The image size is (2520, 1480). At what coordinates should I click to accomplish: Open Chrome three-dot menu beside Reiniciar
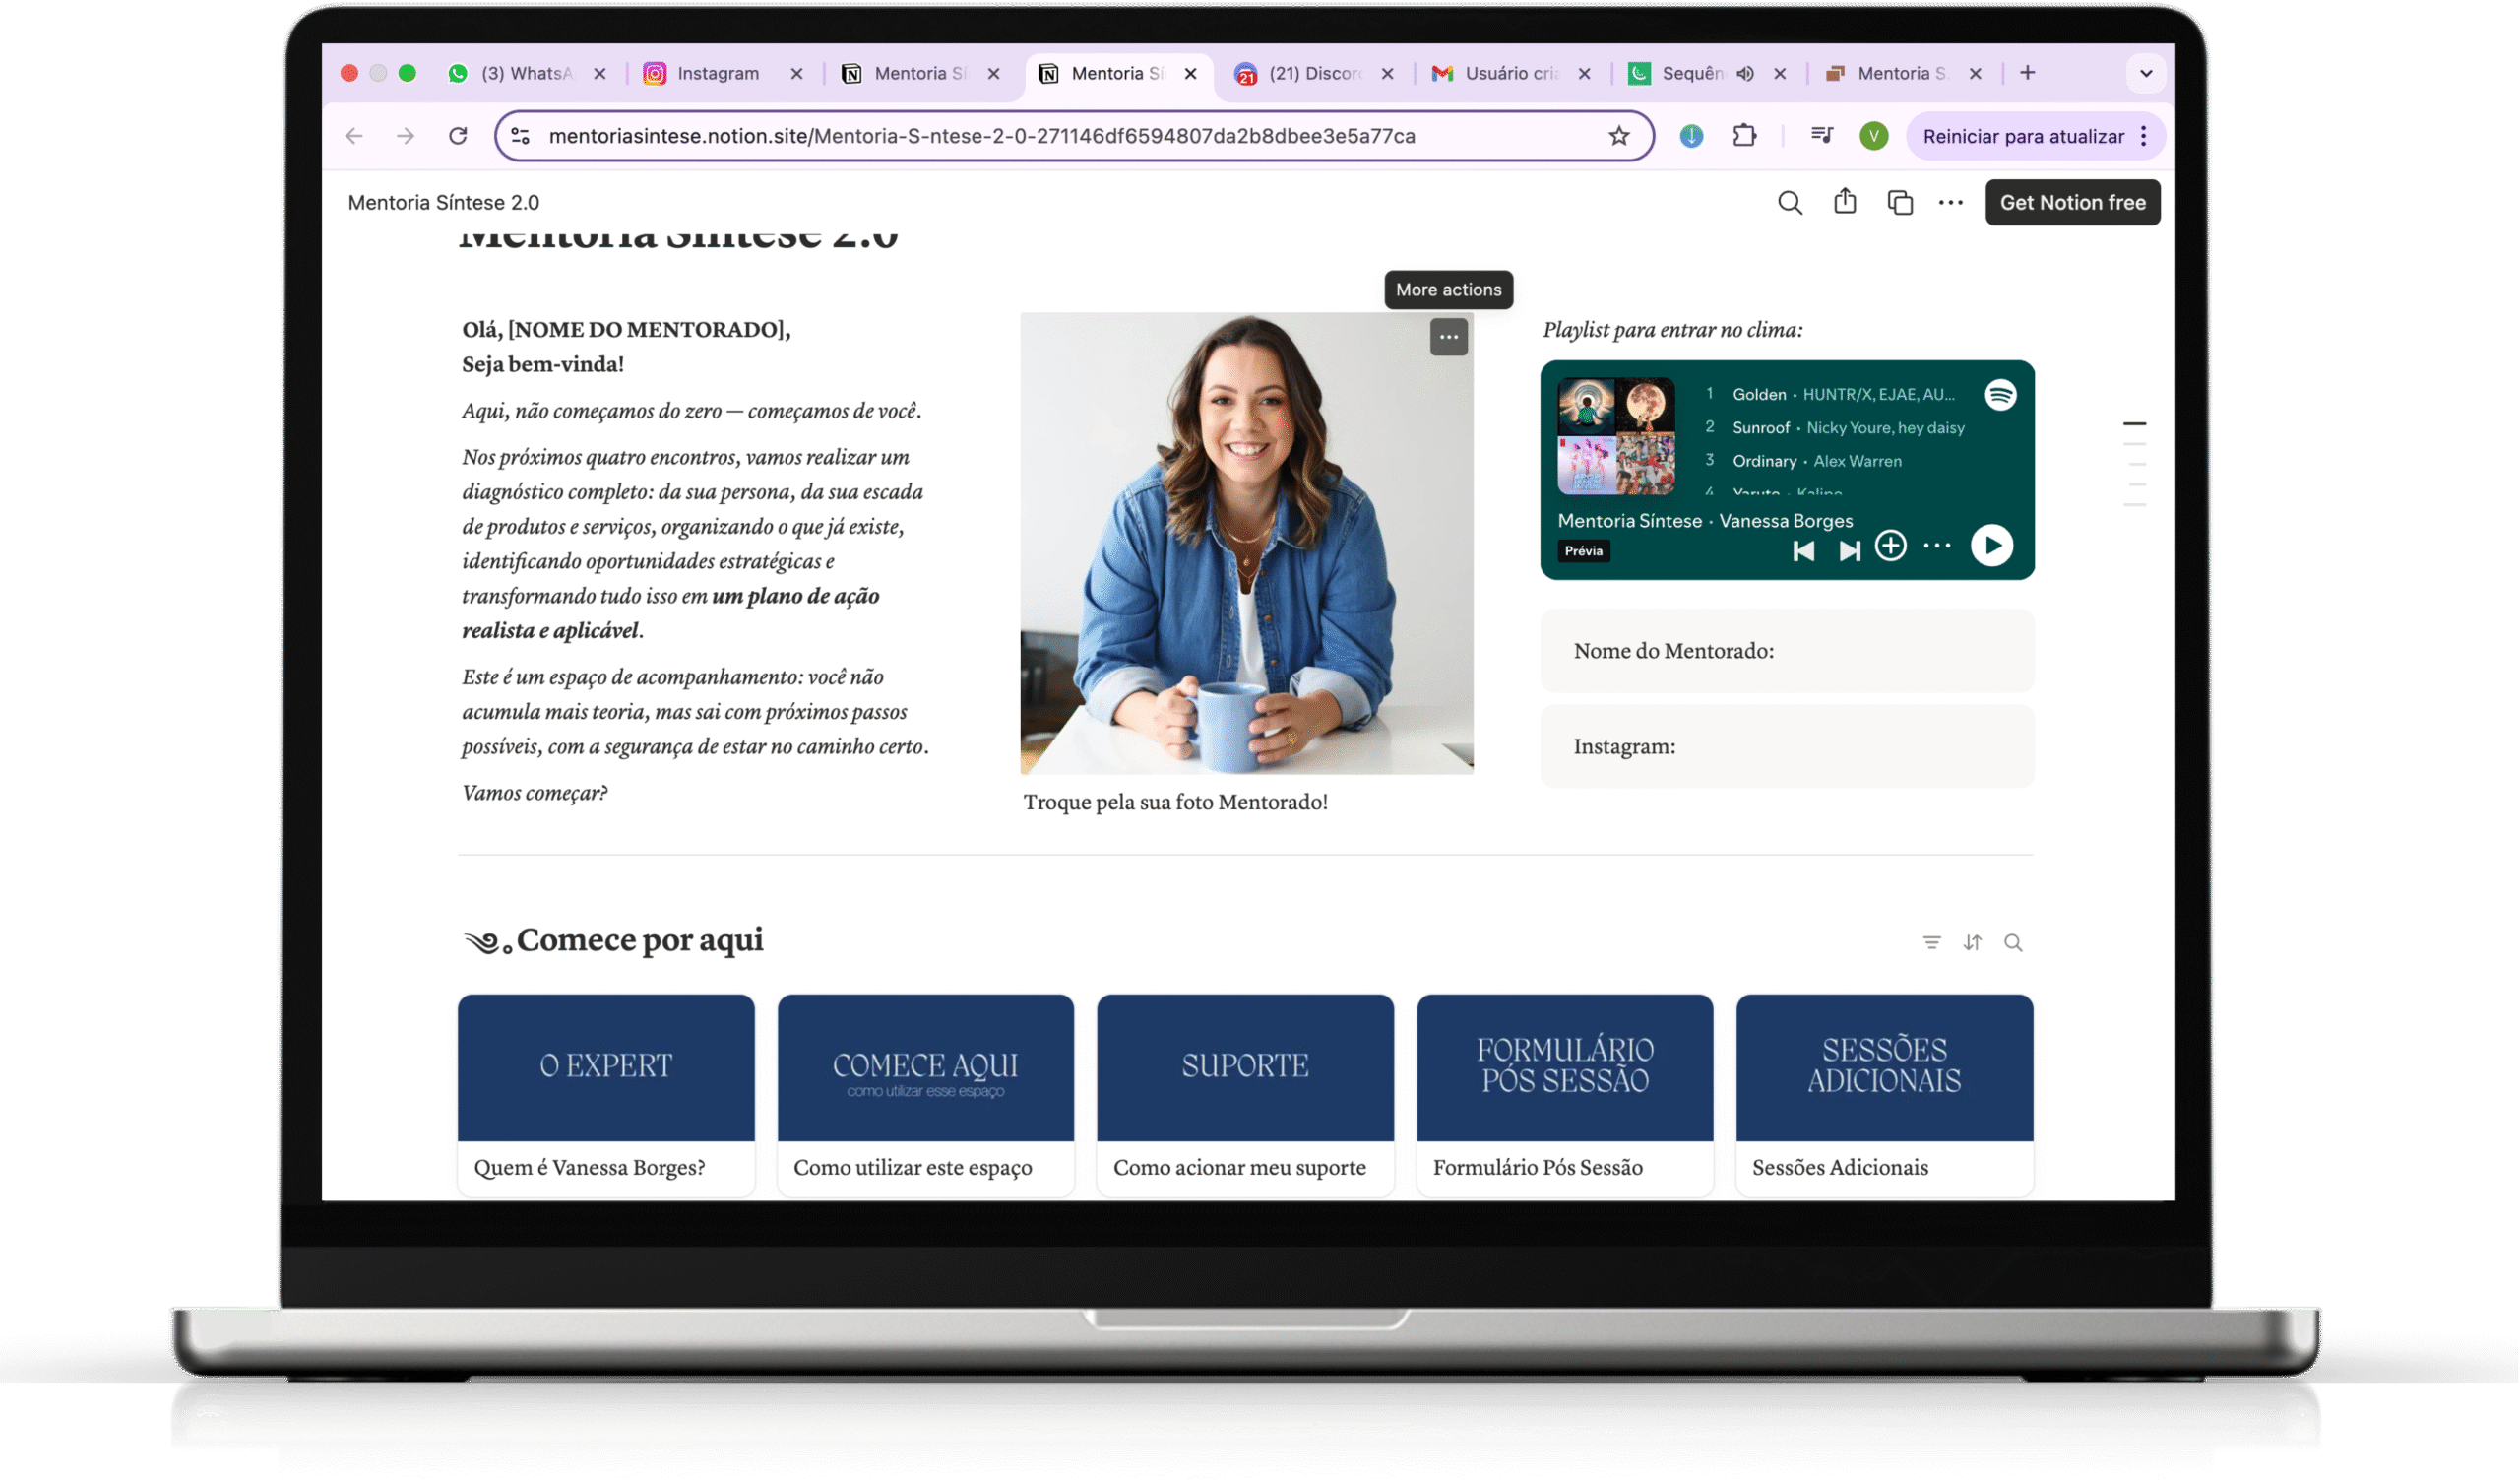click(2143, 136)
